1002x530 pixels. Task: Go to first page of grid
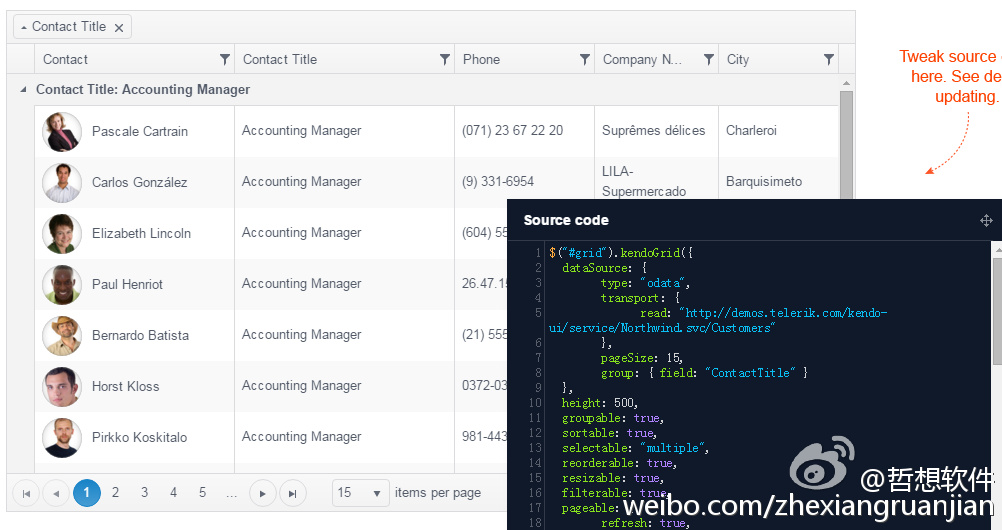(26, 494)
